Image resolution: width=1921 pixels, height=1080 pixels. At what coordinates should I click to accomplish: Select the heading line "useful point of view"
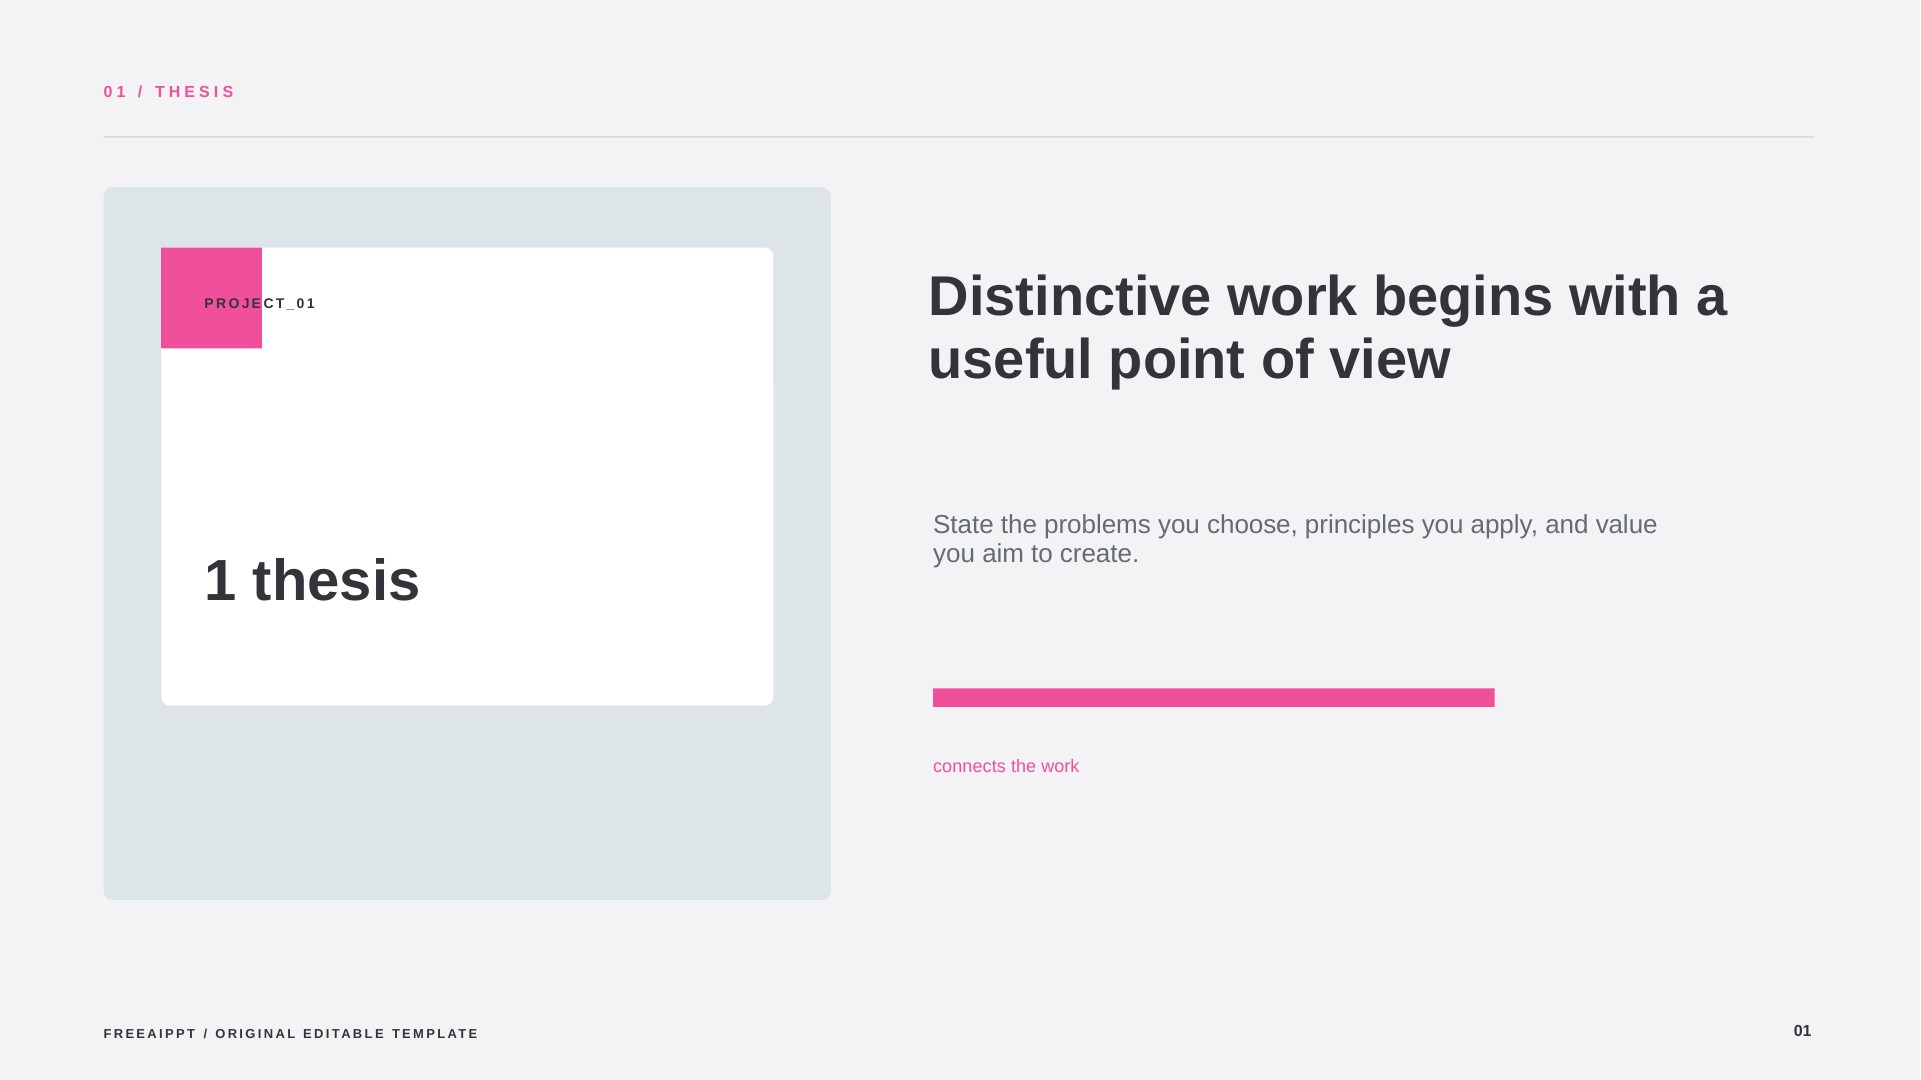coord(1189,360)
